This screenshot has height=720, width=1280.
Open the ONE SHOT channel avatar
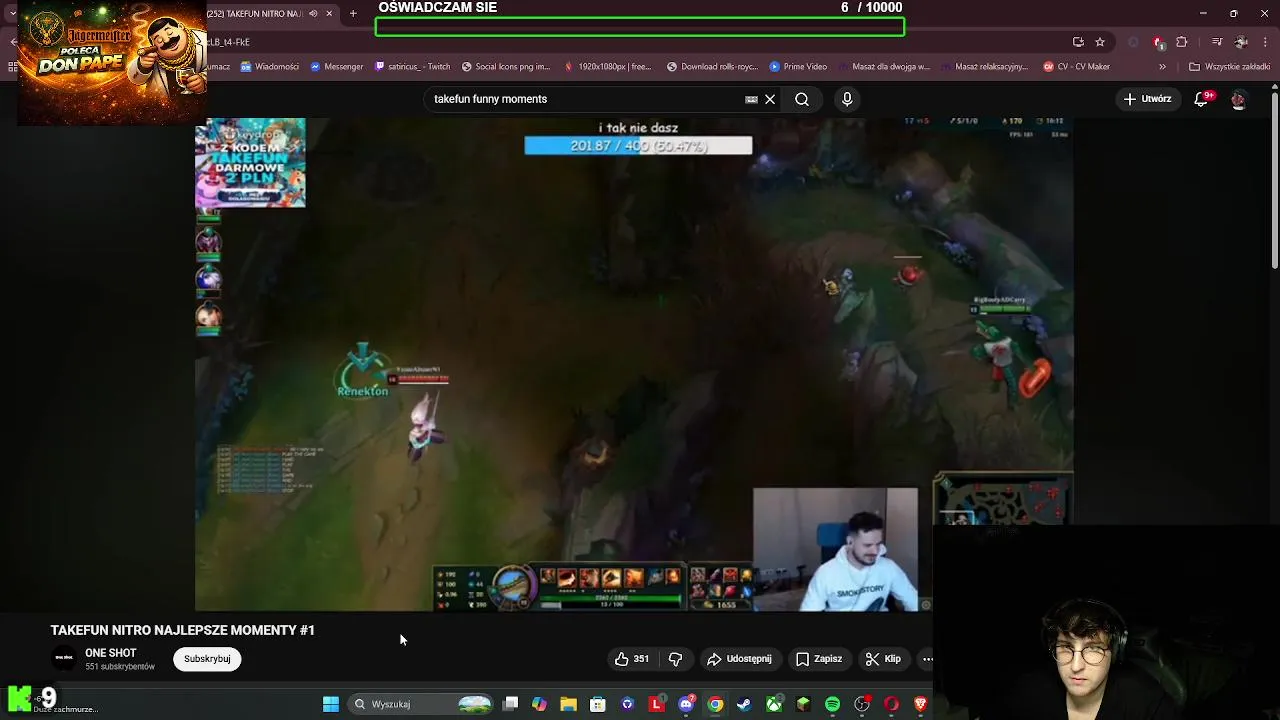pos(64,658)
